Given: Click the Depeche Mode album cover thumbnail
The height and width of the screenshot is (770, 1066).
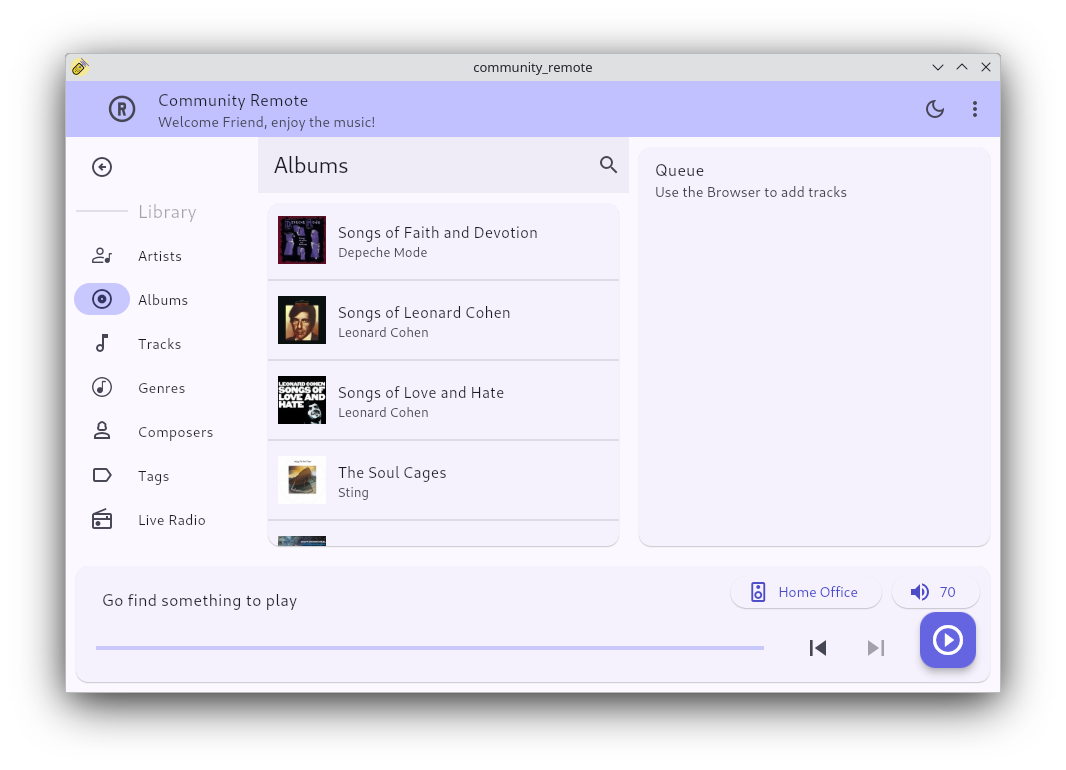Looking at the screenshot, I should [x=302, y=240].
